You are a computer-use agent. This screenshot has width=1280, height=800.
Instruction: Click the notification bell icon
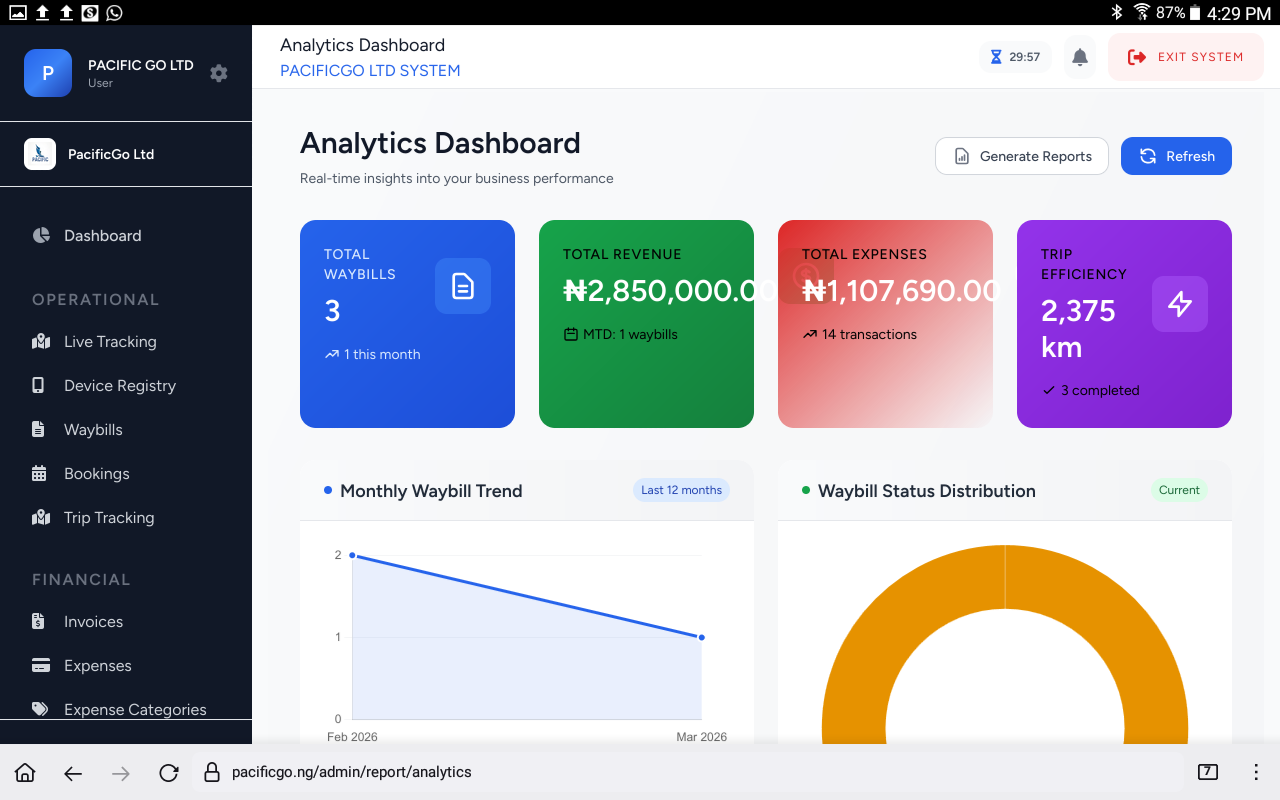pyautogui.click(x=1079, y=57)
